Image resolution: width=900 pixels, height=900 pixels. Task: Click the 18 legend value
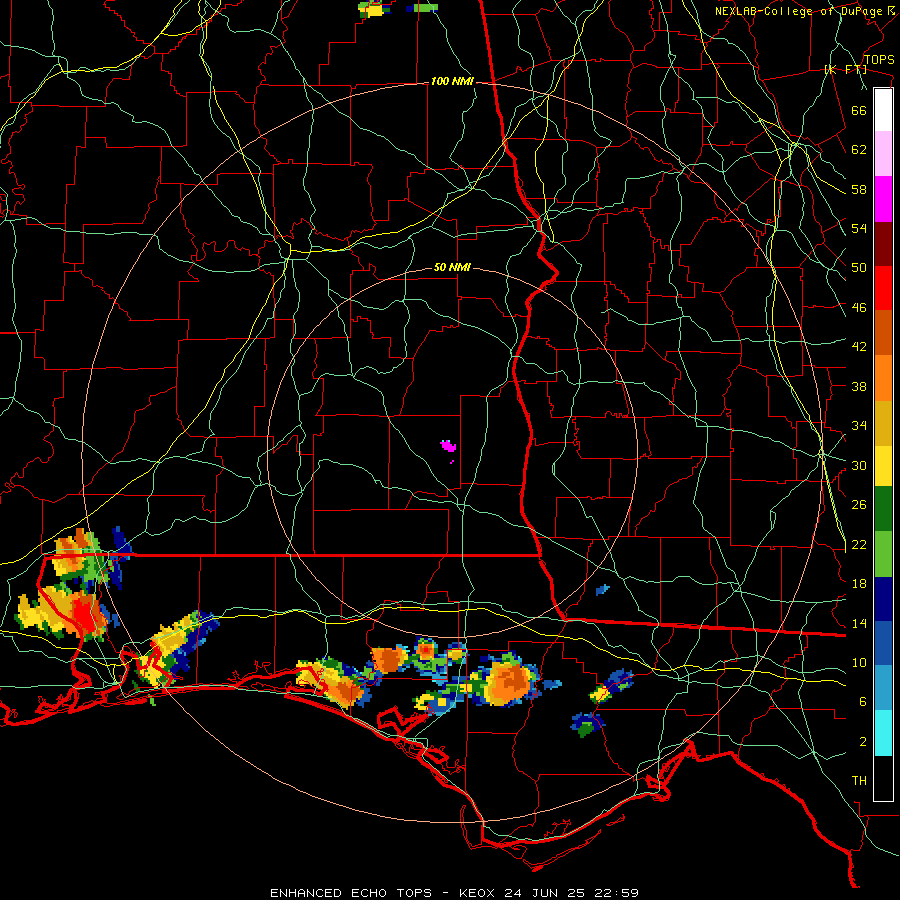pos(859,583)
